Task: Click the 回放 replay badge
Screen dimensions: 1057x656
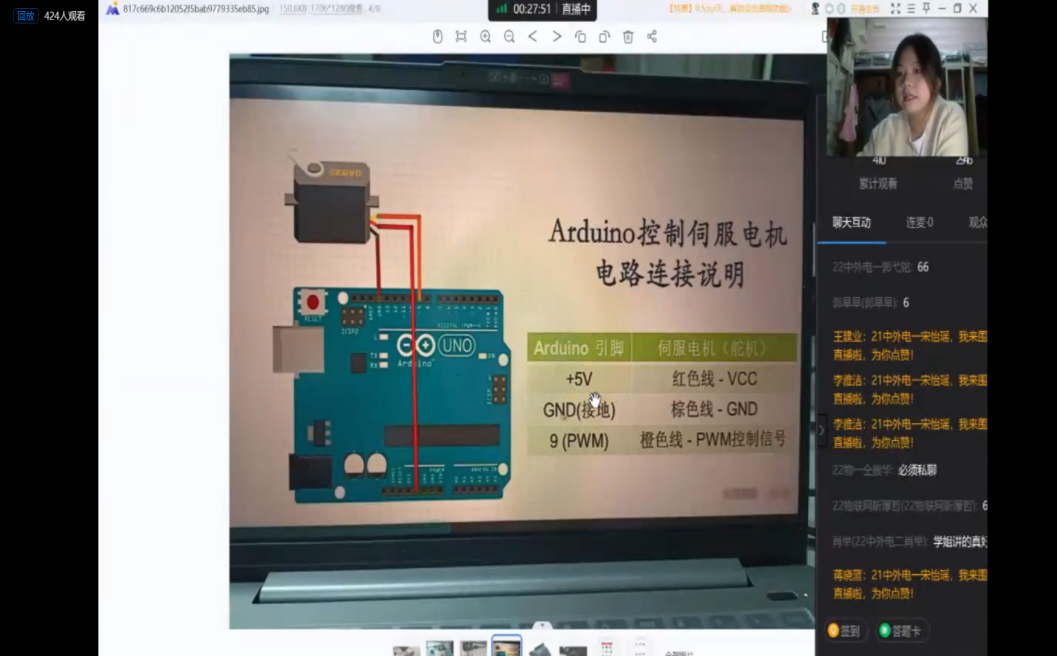Action: coord(26,16)
